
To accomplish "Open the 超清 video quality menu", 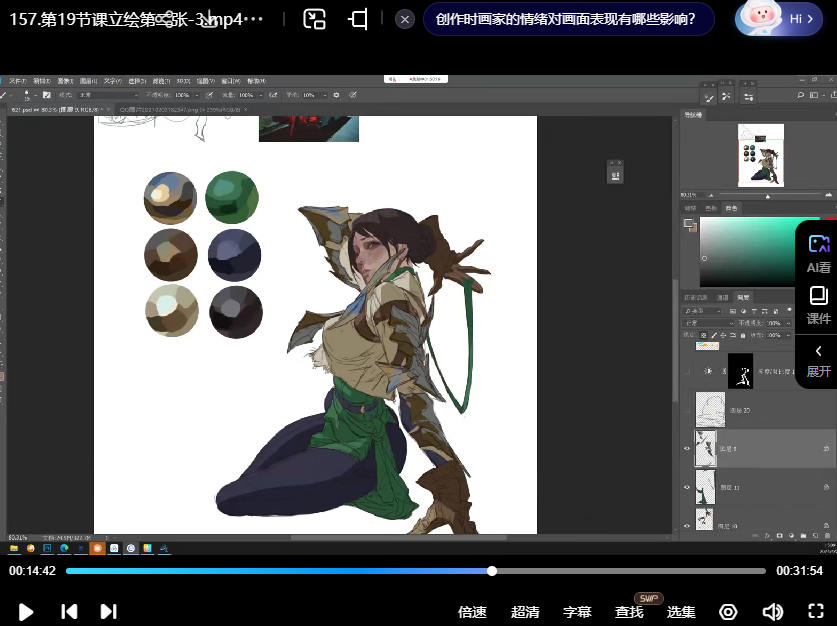I will [x=525, y=612].
